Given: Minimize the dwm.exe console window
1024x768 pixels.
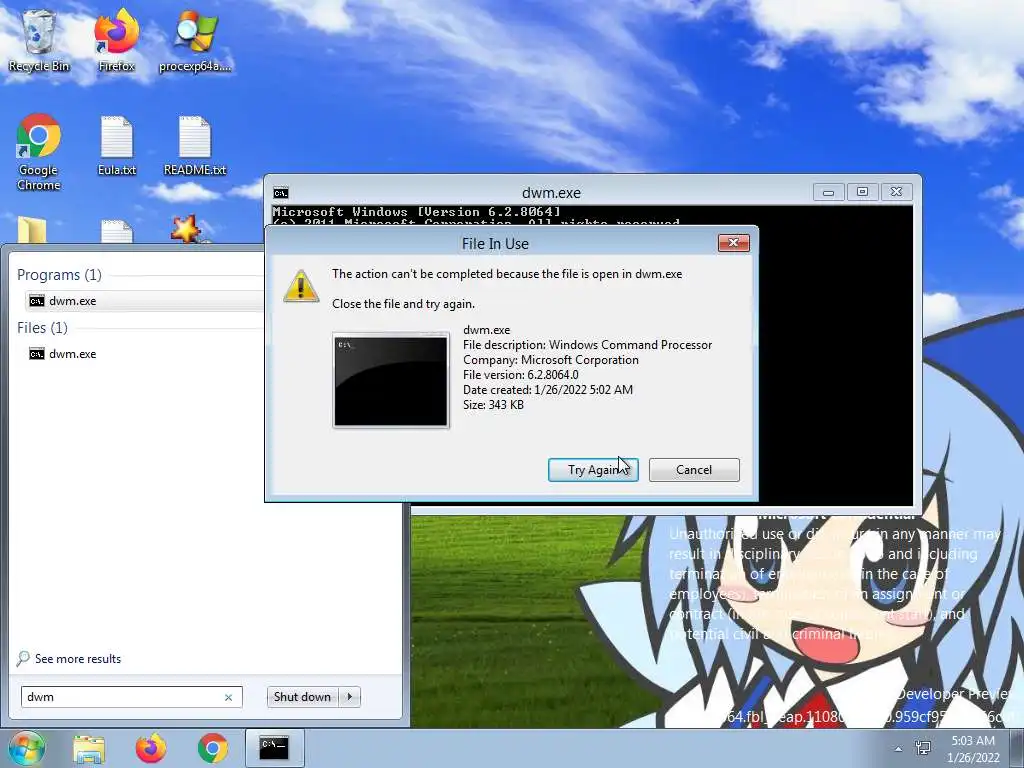Looking at the screenshot, I should (x=828, y=192).
